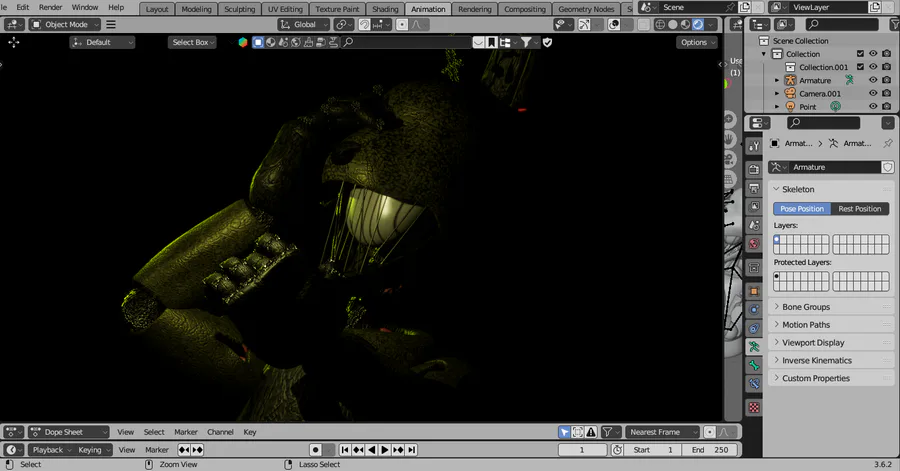
Task: Switch to material preview shading
Action: click(685, 25)
